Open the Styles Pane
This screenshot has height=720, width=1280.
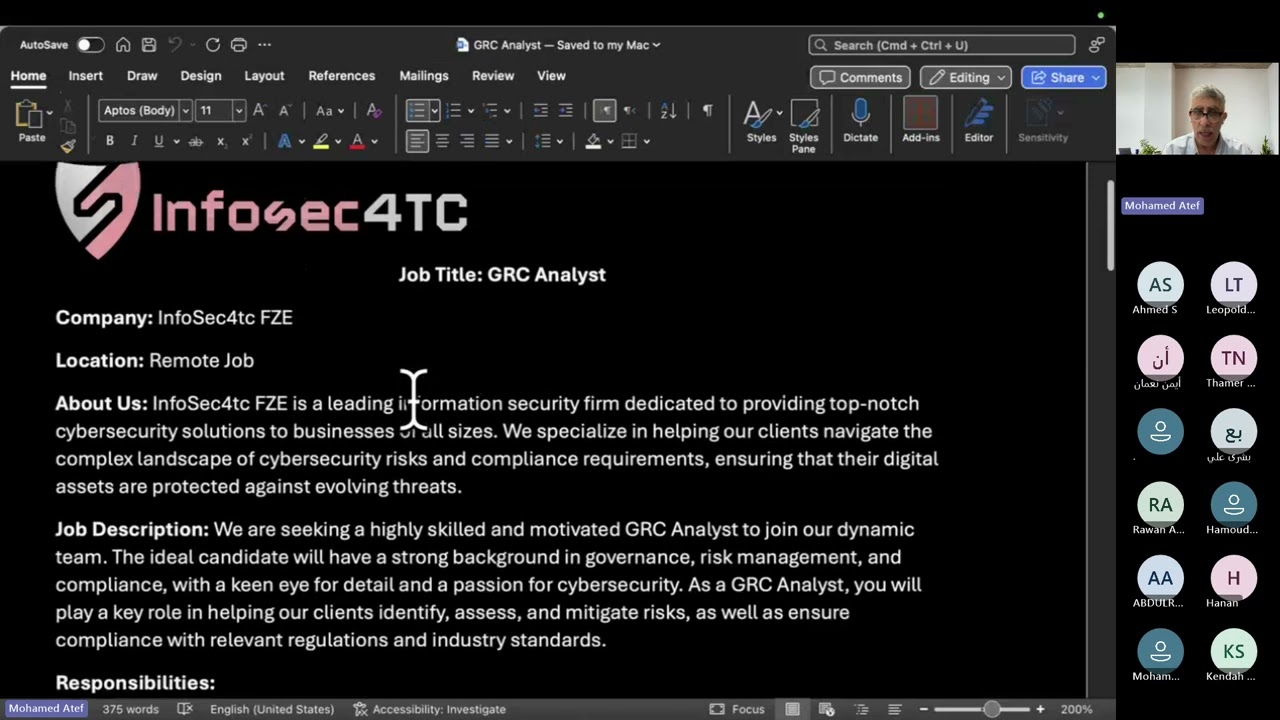pyautogui.click(x=804, y=126)
